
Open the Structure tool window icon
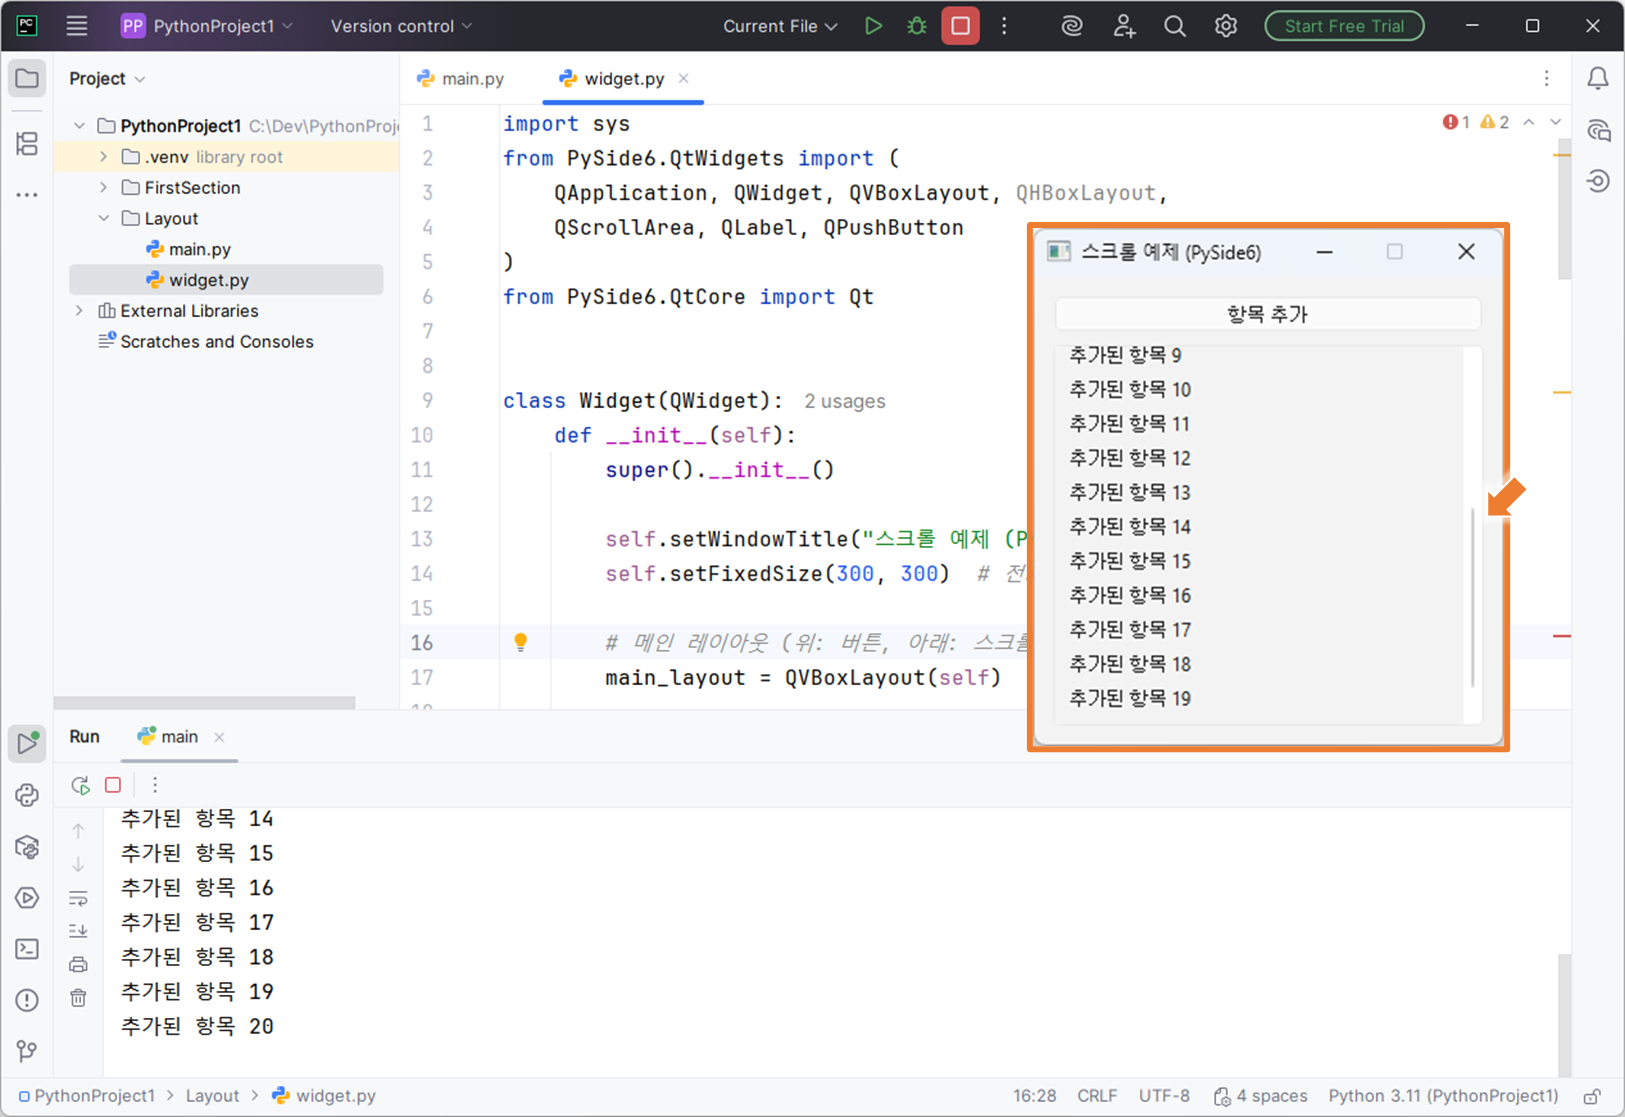pyautogui.click(x=27, y=144)
